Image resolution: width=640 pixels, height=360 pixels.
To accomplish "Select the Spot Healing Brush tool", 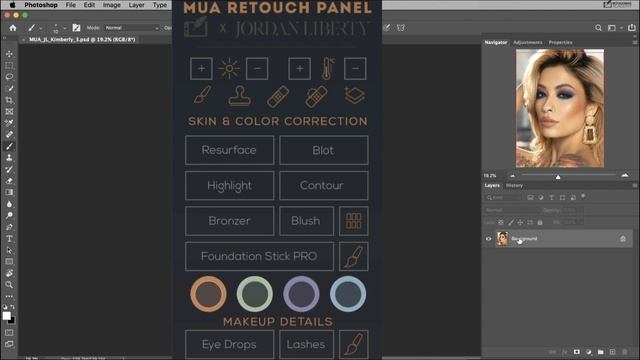I will [9, 134].
